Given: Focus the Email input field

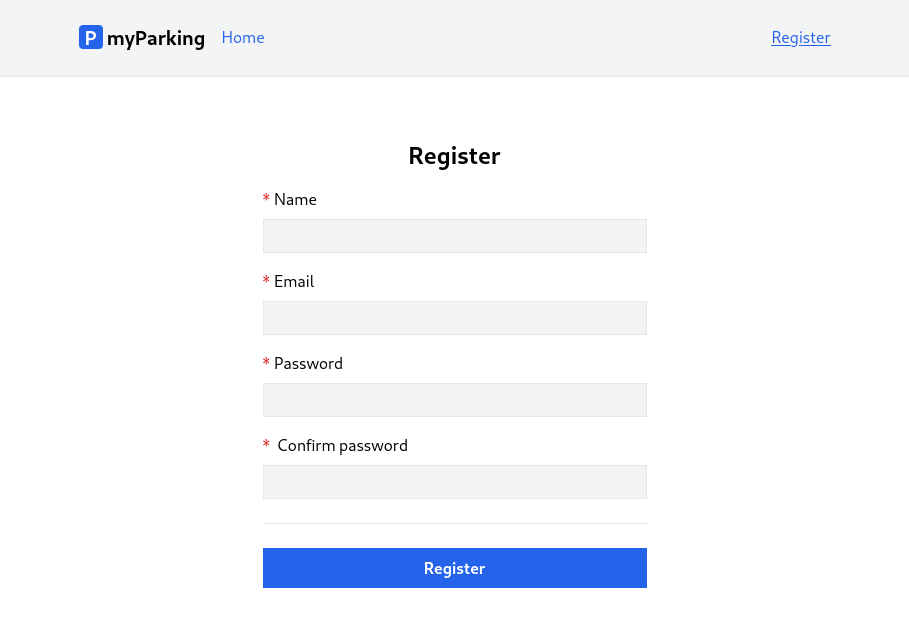Looking at the screenshot, I should point(454,318).
